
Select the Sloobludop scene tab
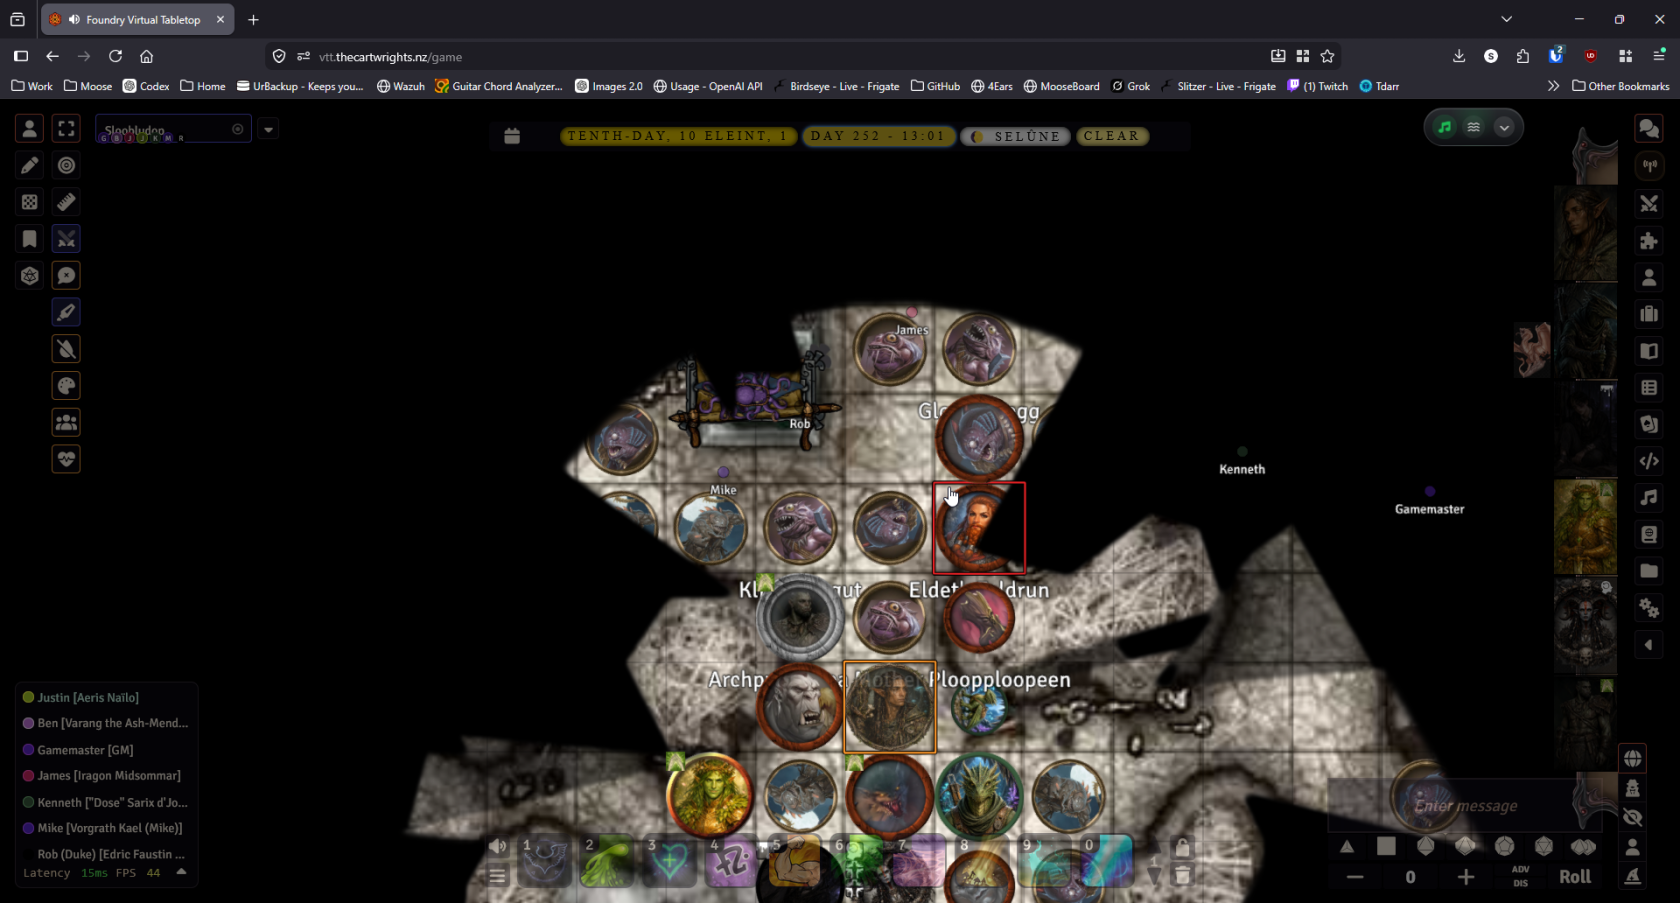[x=173, y=129]
